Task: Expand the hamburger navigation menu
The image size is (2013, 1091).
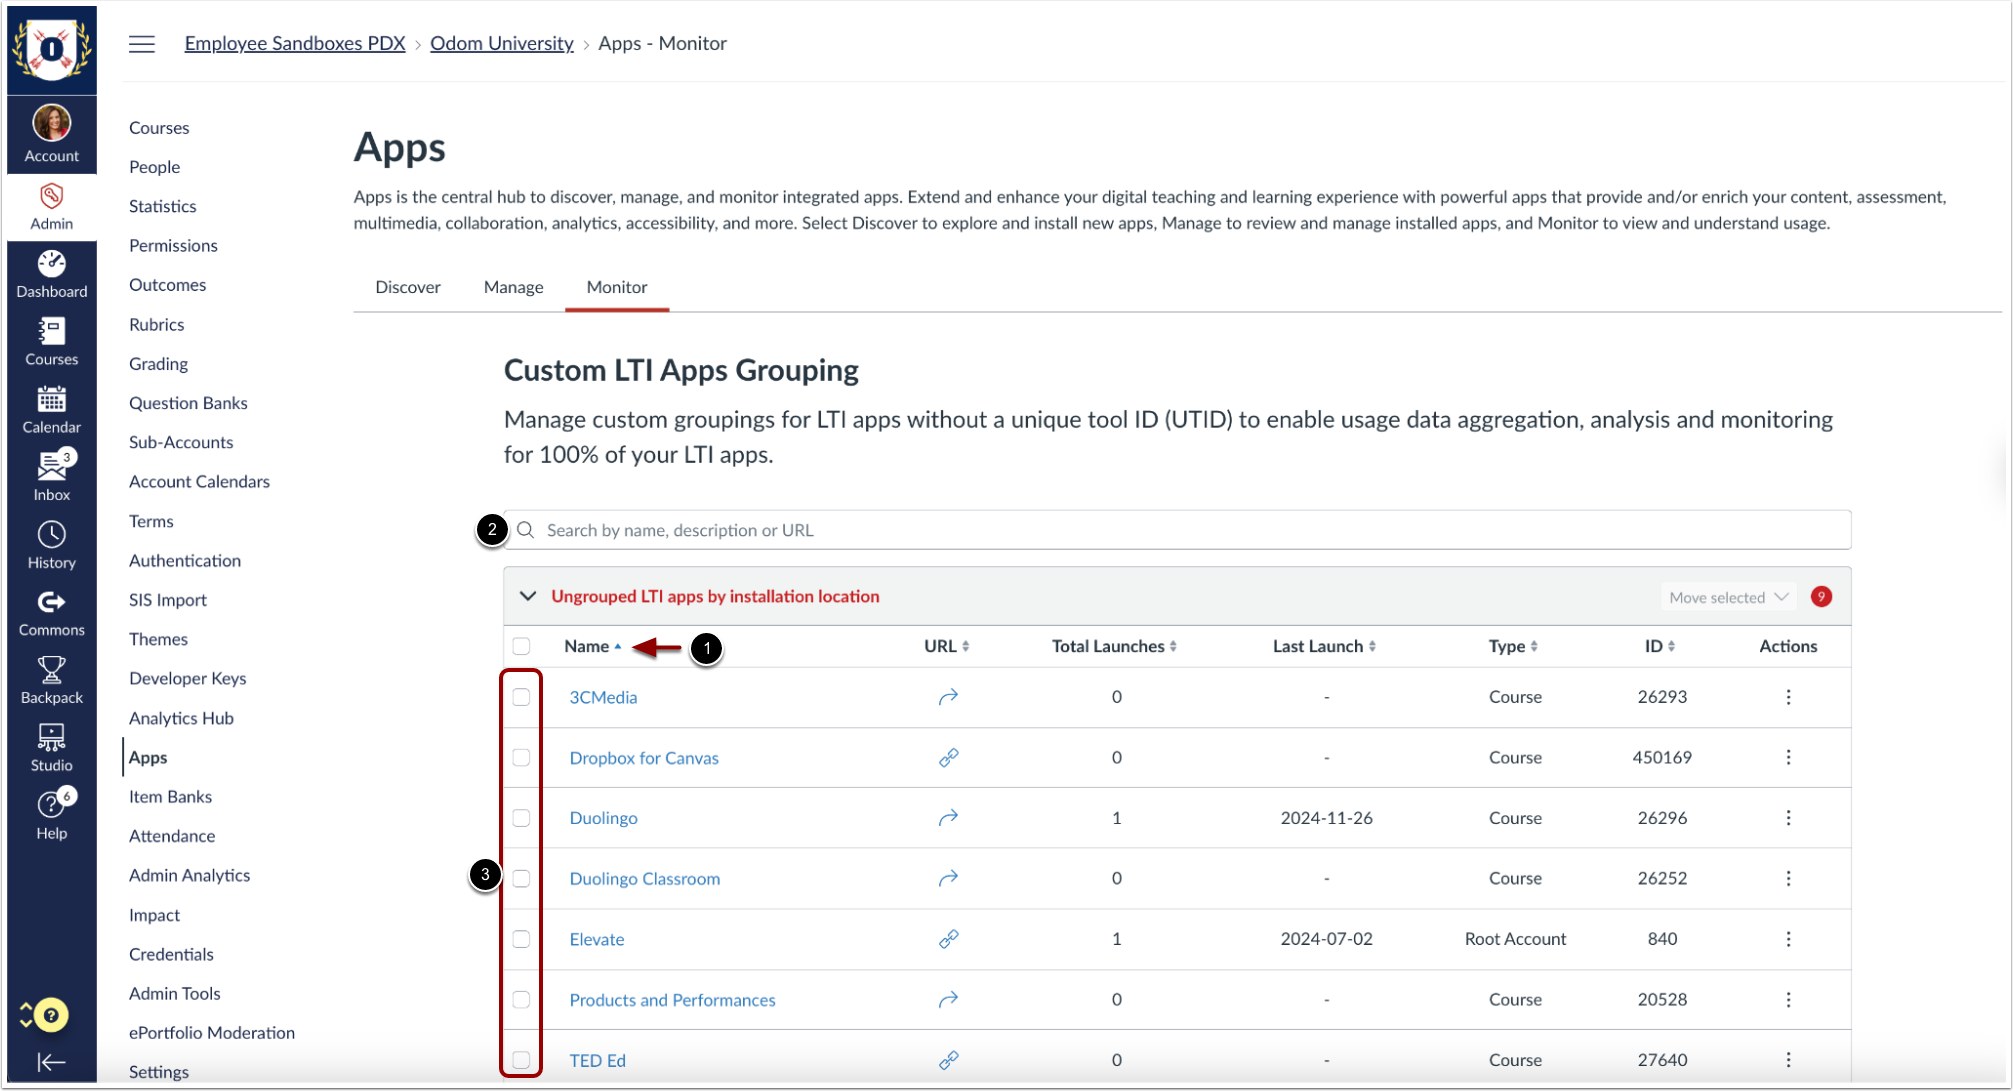Action: tap(141, 43)
